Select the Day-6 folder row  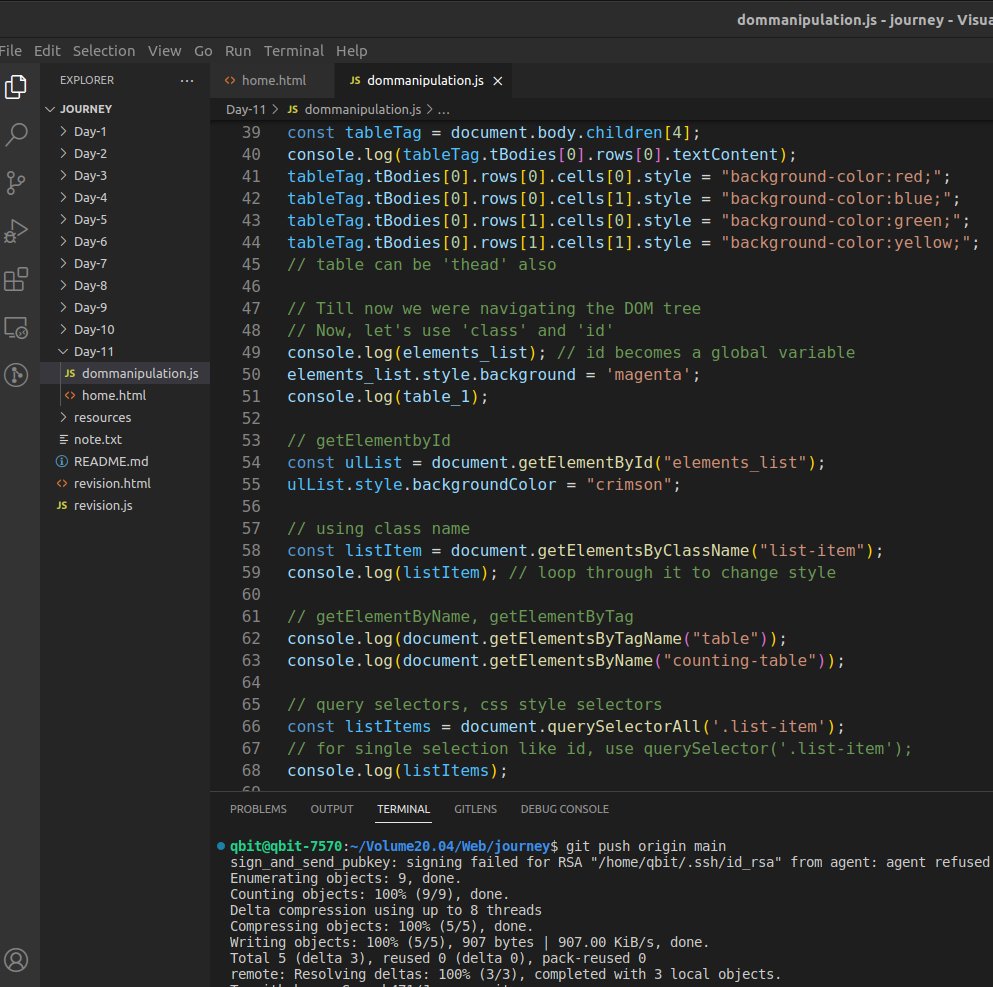pyautogui.click(x=125, y=241)
